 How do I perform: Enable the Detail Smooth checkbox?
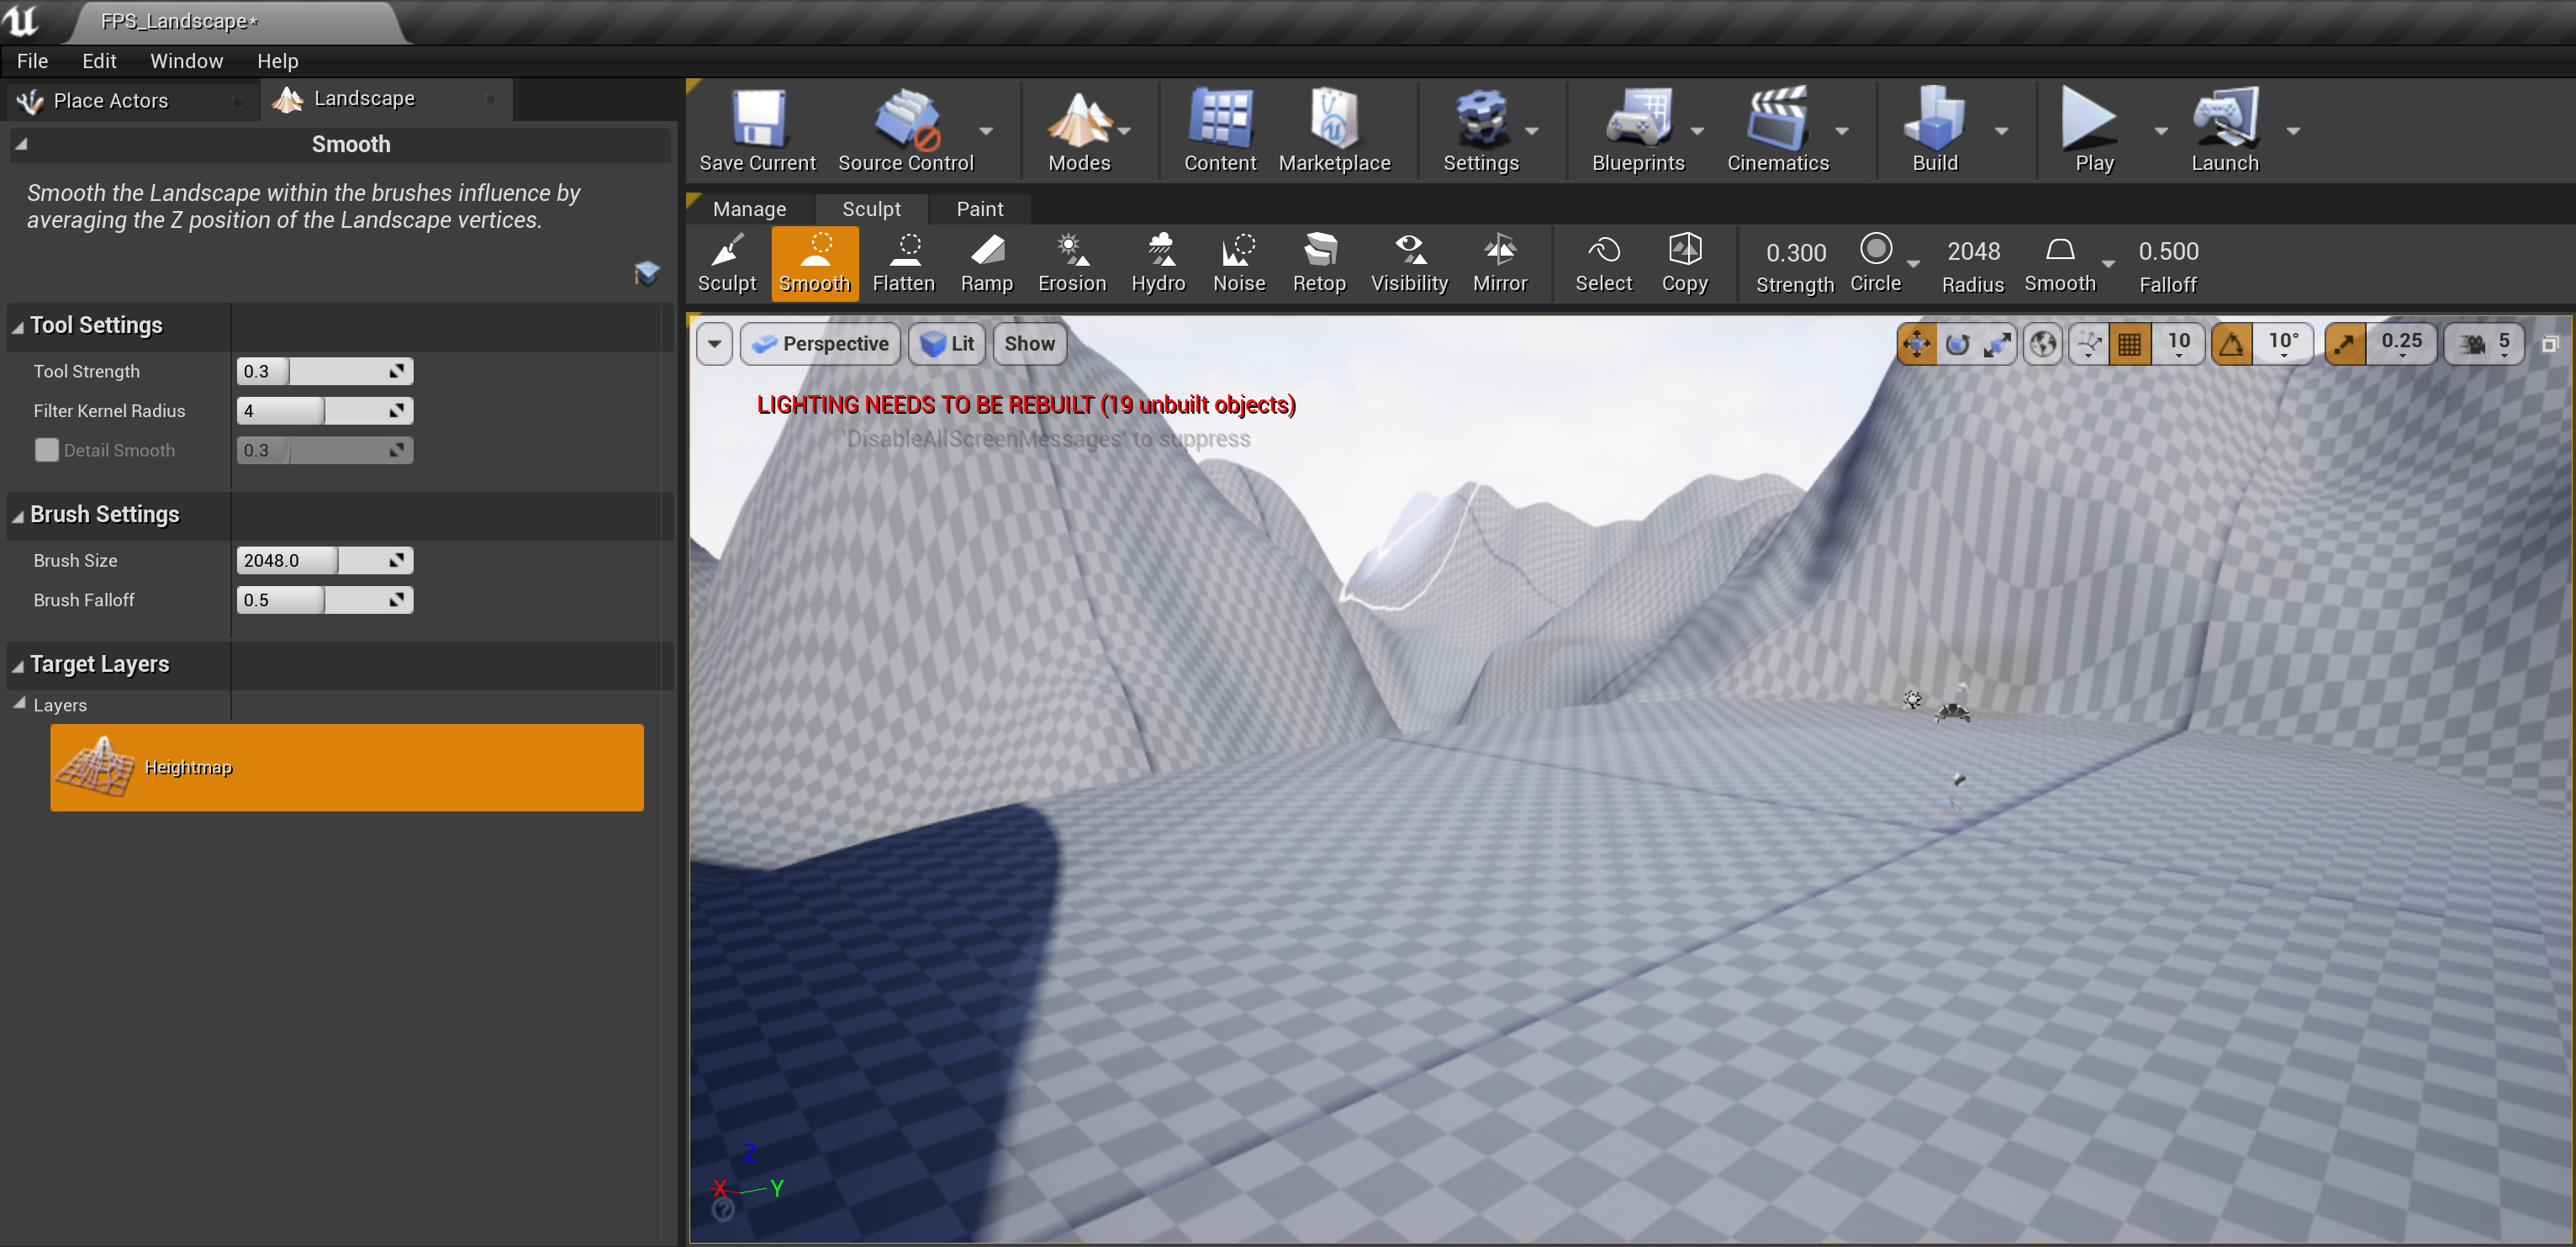point(46,450)
